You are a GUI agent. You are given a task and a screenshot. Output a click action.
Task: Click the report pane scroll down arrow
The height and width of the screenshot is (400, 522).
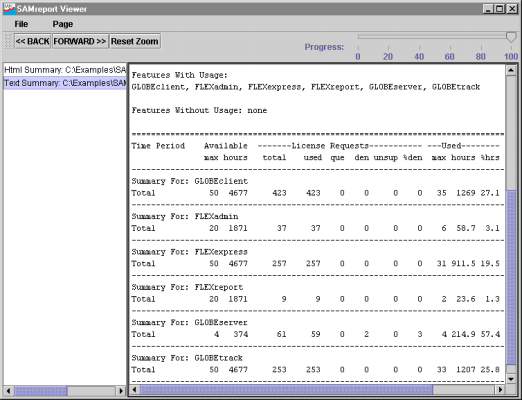[x=511, y=379]
